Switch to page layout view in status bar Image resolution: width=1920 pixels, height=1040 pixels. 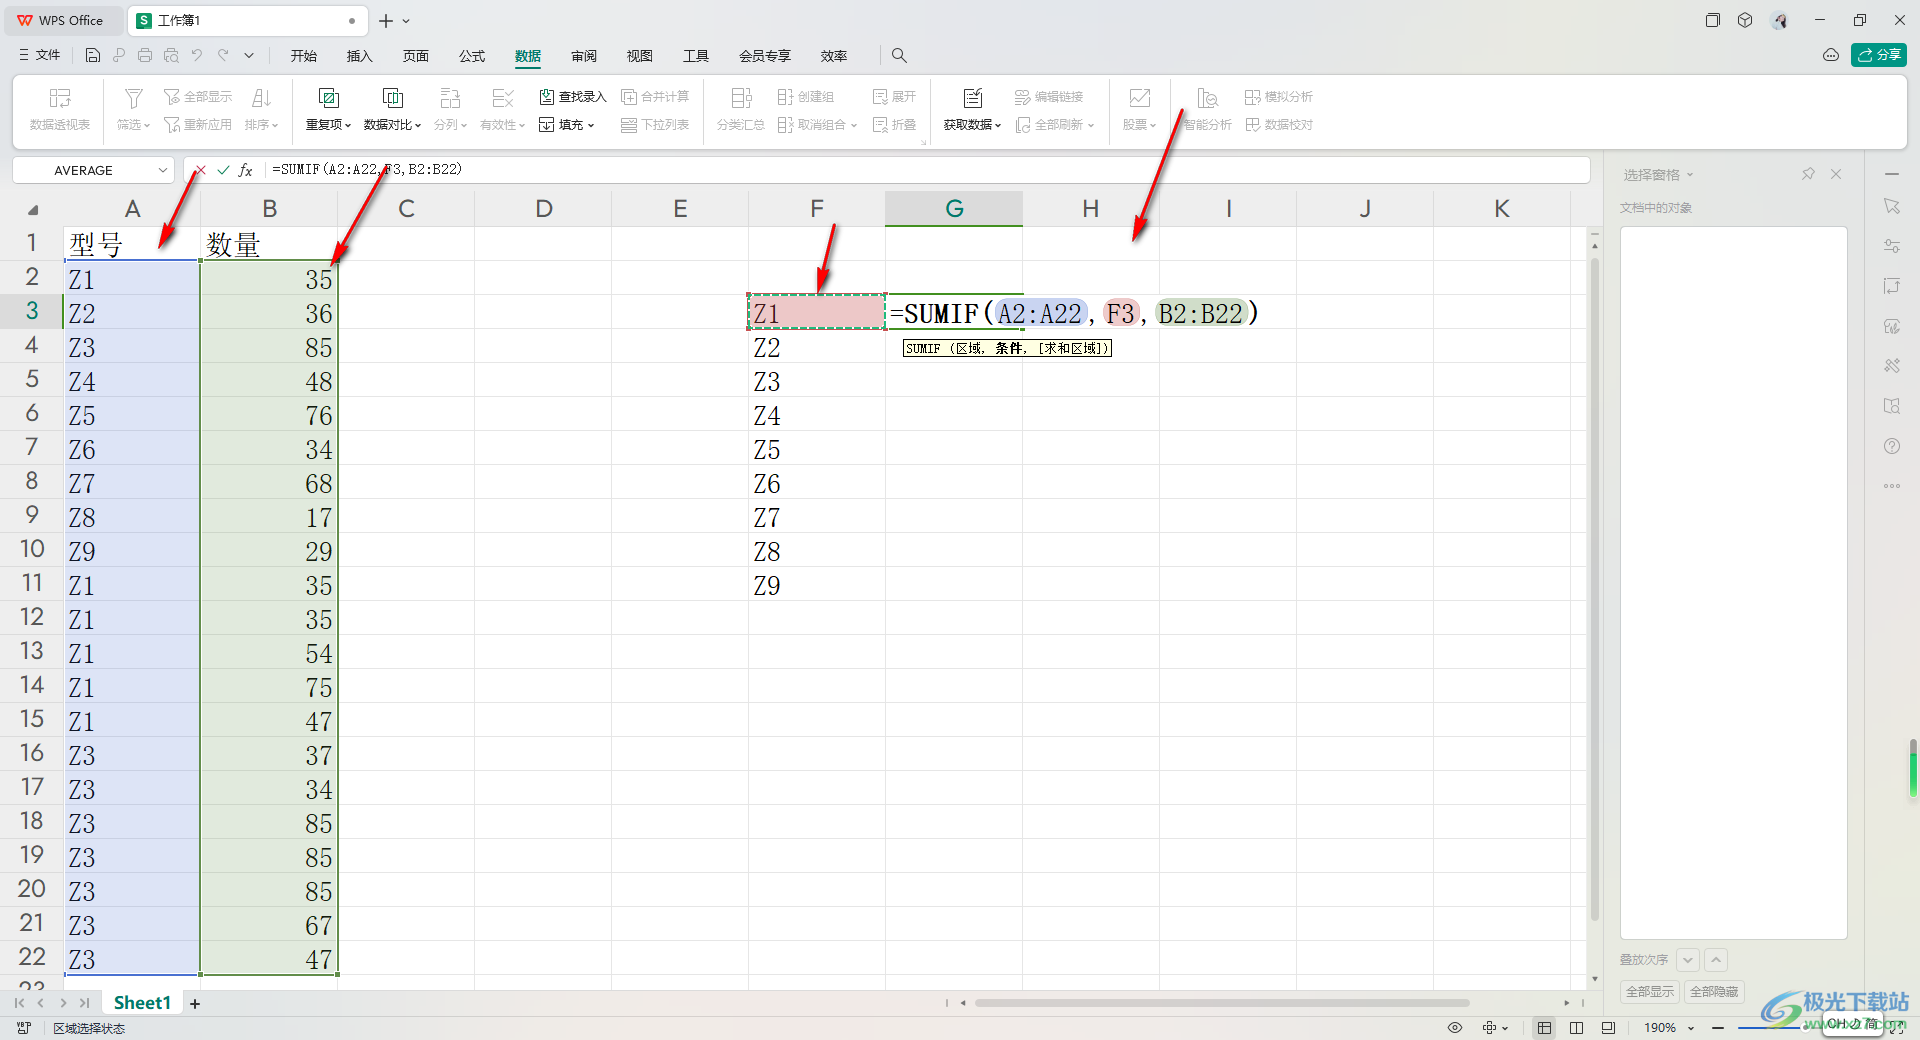1608,1027
